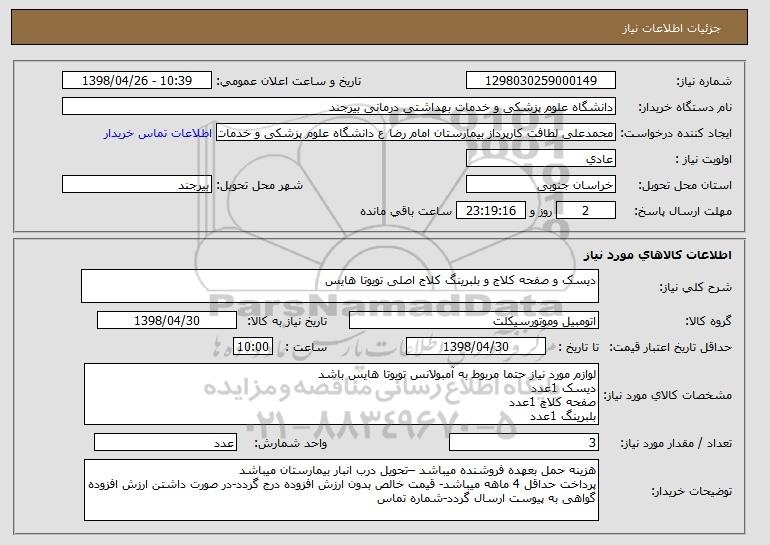This screenshot has height=545, width=770.
Task: Click the label شهر محل تحویل
Action: pyautogui.click(x=260, y=186)
